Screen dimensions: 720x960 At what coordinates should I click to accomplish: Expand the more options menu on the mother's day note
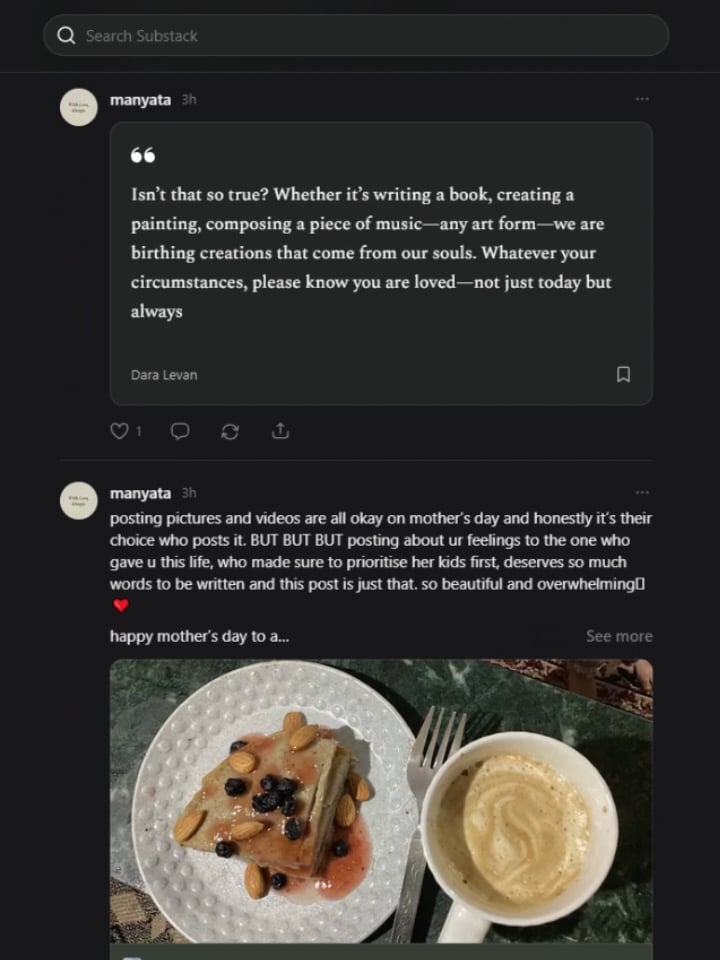pyautogui.click(x=642, y=492)
